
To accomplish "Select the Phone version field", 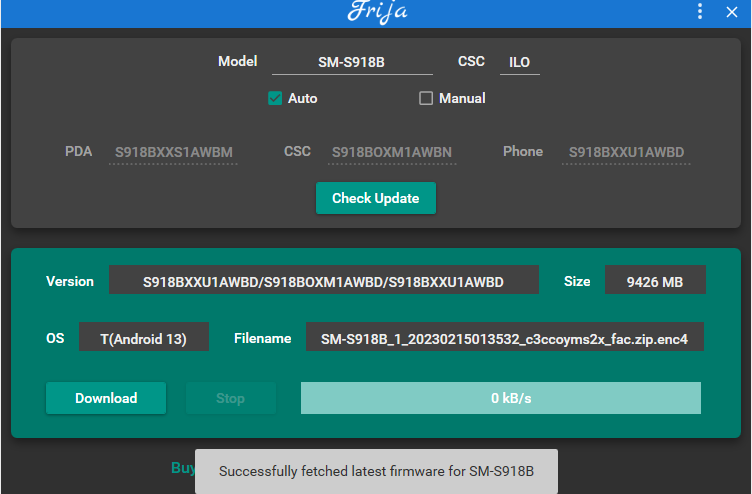I will click(627, 152).
